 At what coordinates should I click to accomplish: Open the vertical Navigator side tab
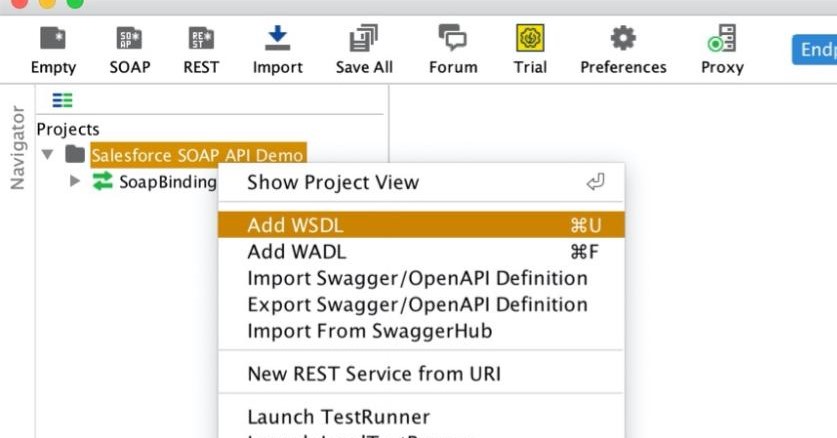(17, 147)
